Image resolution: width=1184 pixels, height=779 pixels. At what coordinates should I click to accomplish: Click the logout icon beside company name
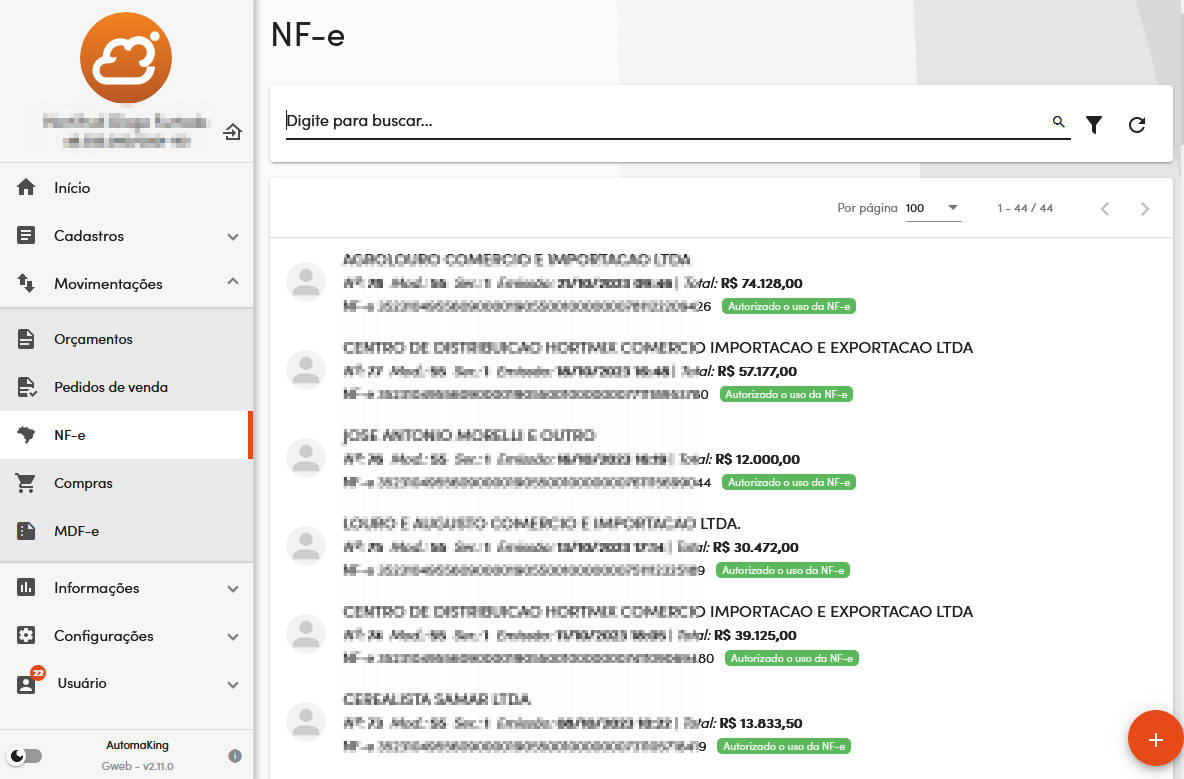(232, 131)
